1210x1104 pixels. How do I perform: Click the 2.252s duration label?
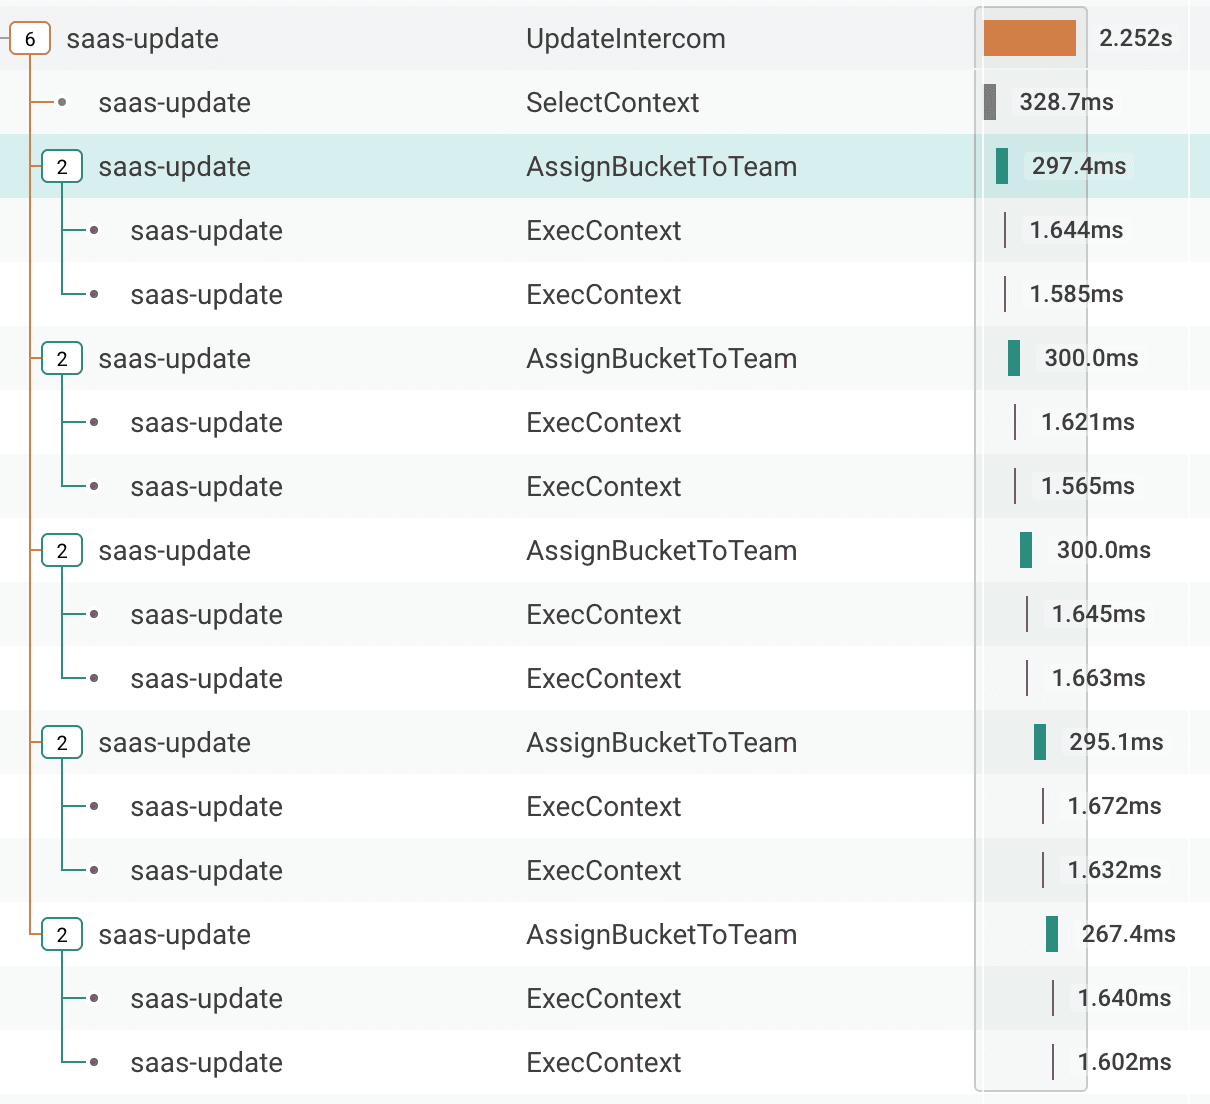[x=1136, y=38]
